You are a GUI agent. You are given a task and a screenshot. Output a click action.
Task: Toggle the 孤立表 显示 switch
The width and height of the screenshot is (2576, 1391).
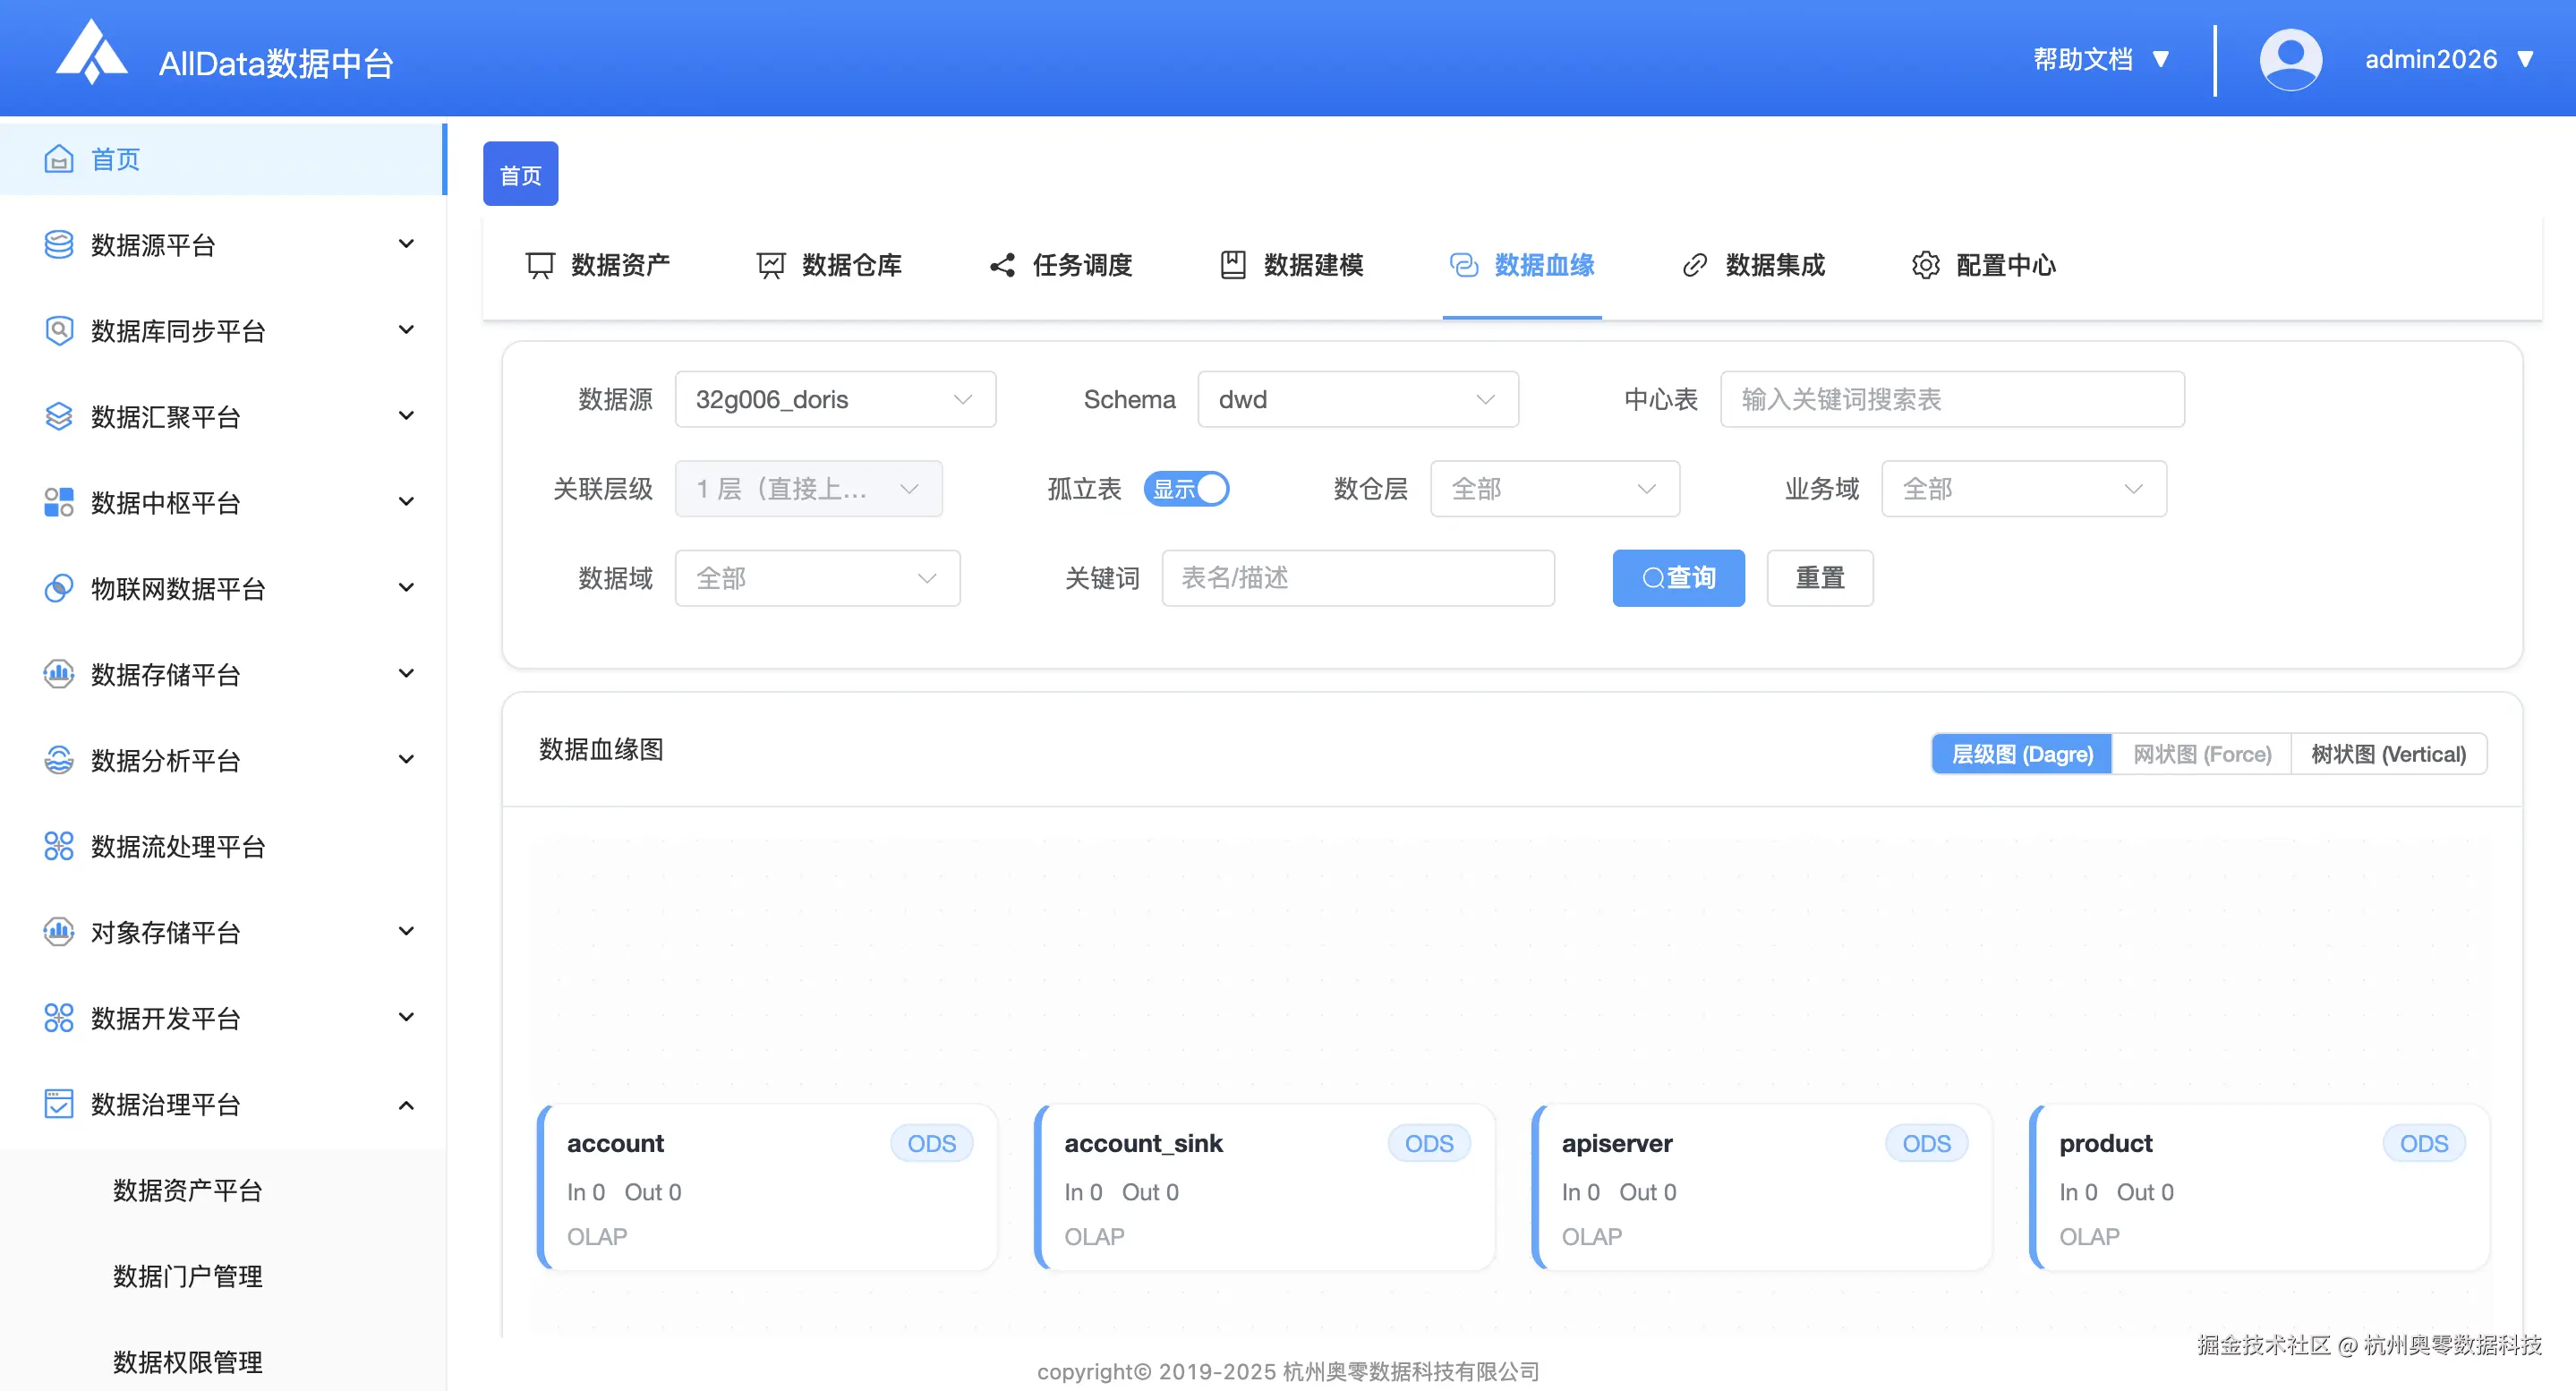pyautogui.click(x=1186, y=489)
